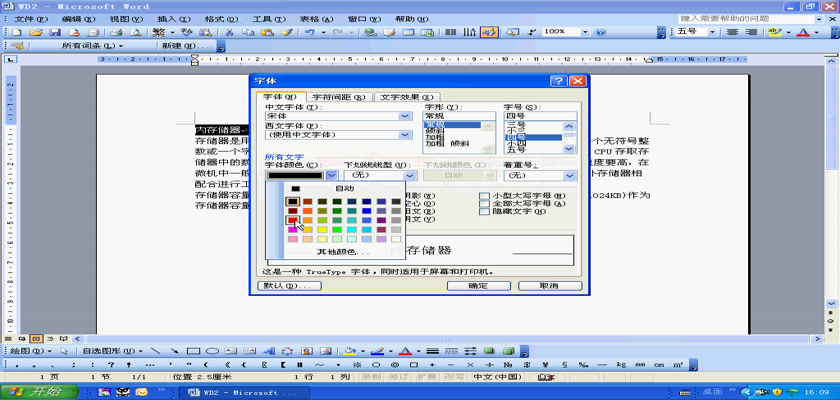Click the Insert WordArt icon
The width and height of the screenshot is (840, 400).
coord(269,351)
